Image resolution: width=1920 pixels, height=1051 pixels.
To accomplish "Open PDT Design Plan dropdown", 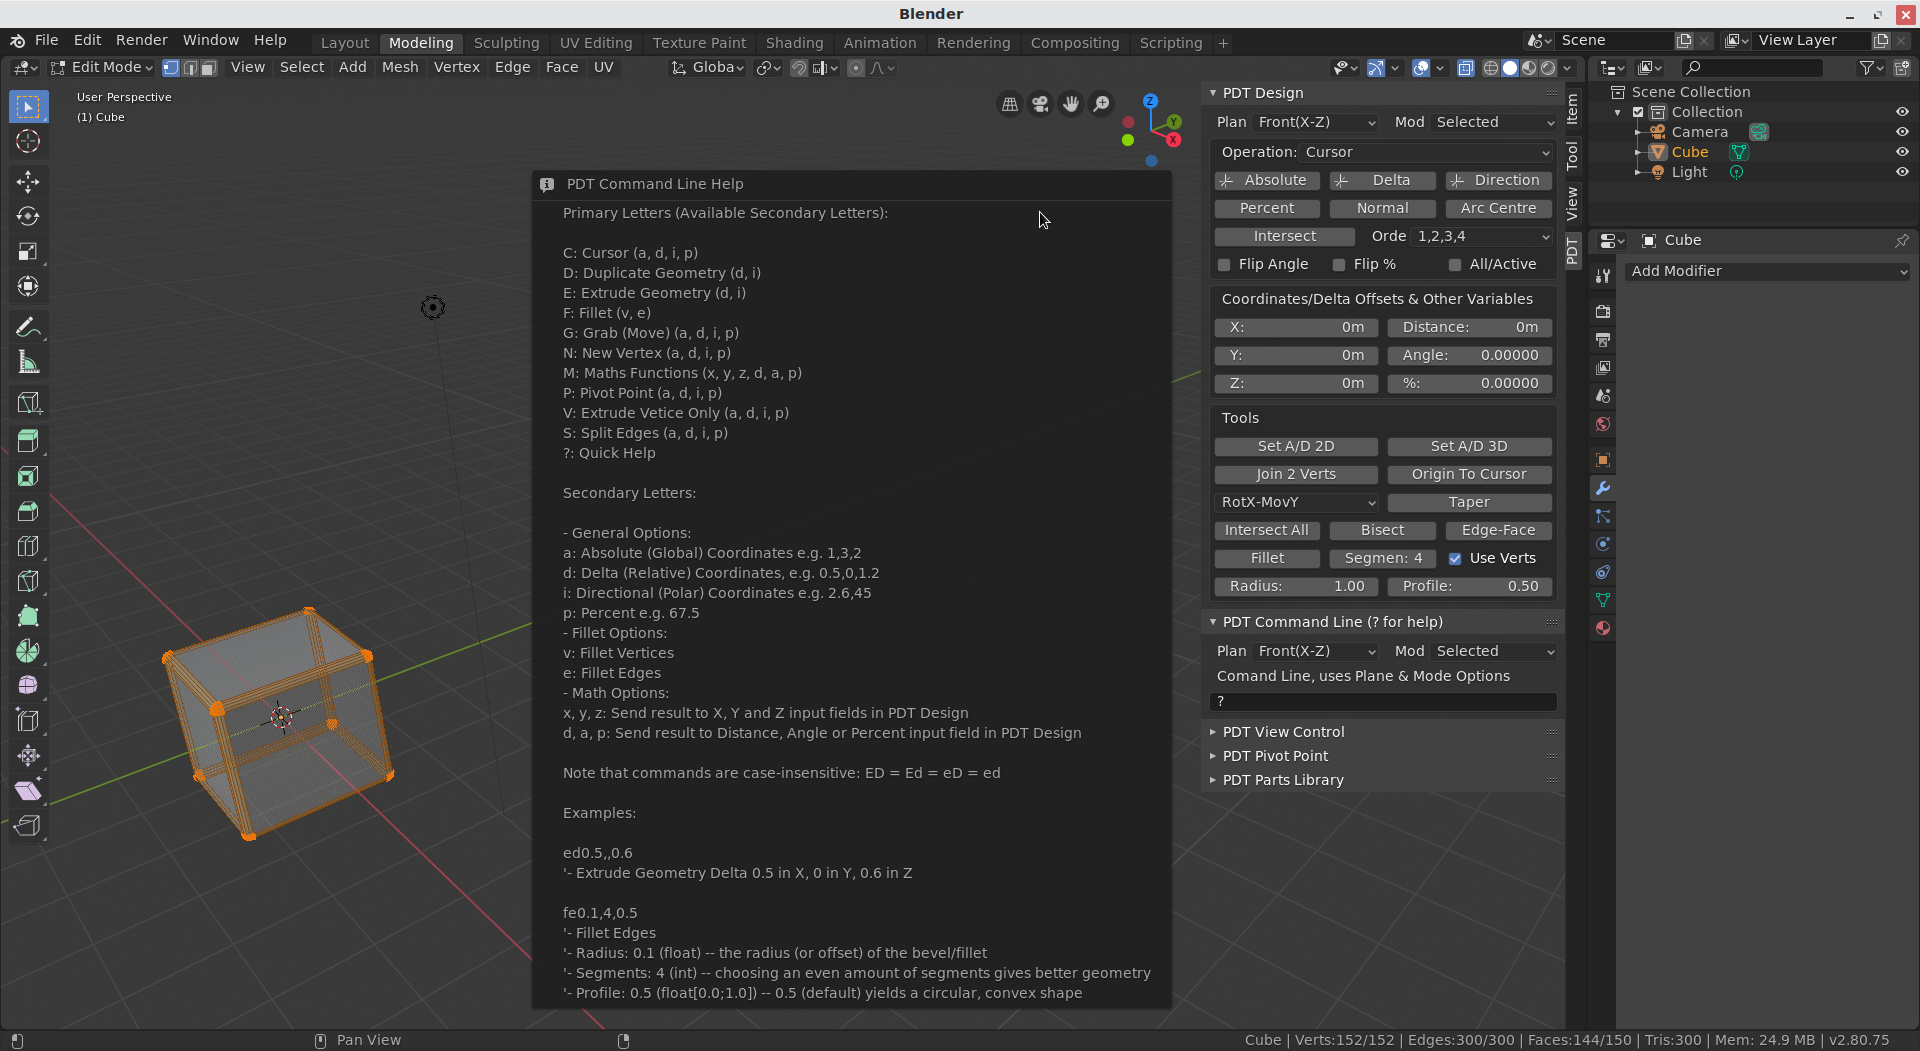I will [1316, 122].
